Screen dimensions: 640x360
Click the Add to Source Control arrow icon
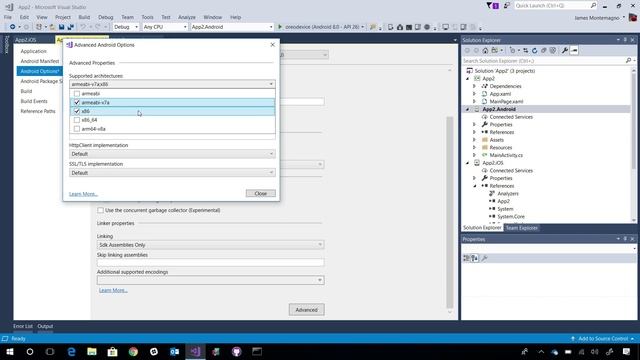pyautogui.click(x=573, y=339)
